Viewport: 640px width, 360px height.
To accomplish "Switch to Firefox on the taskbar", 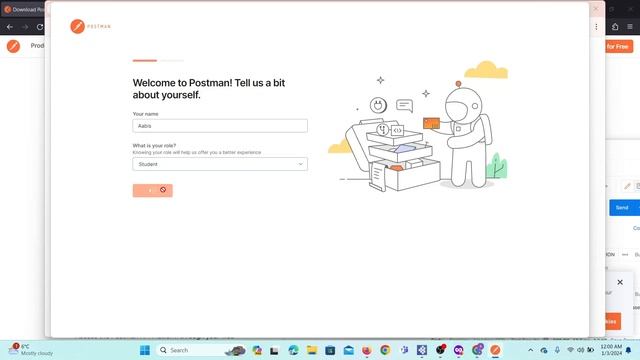I will click(367, 350).
